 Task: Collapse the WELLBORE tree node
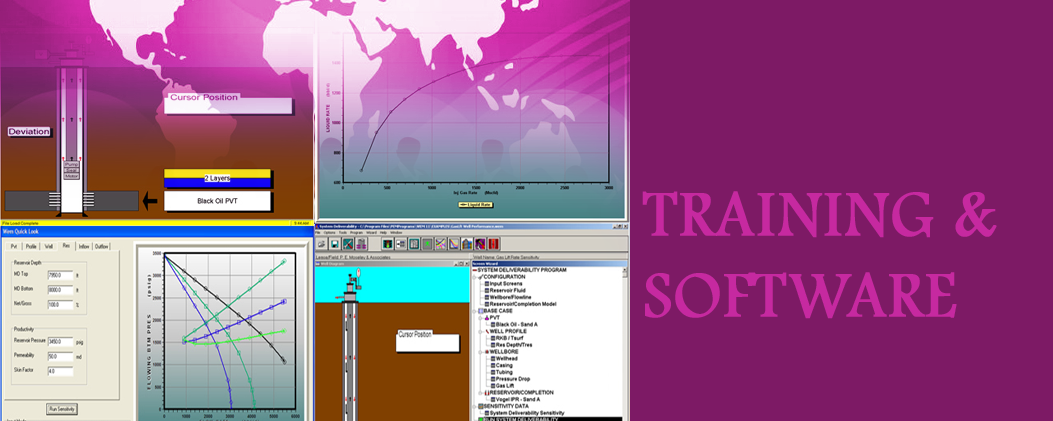480,352
